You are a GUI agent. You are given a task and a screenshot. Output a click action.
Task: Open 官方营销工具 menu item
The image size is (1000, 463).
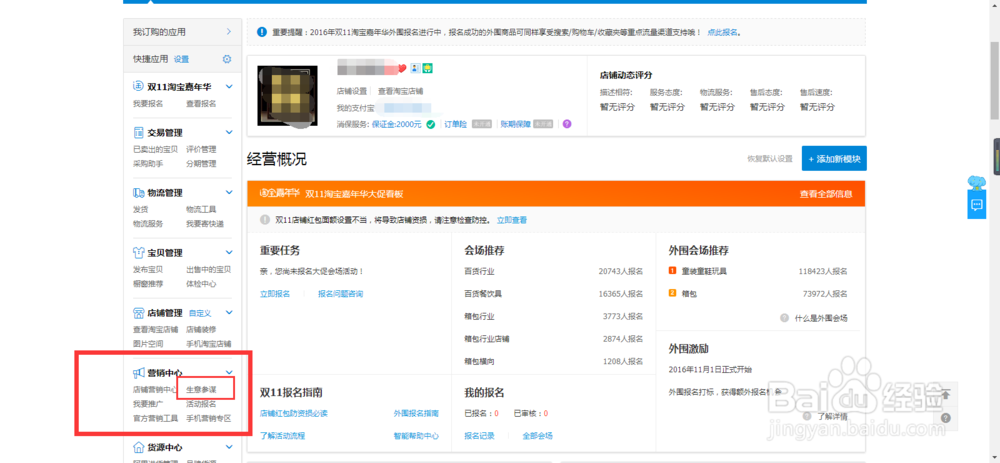[156, 418]
